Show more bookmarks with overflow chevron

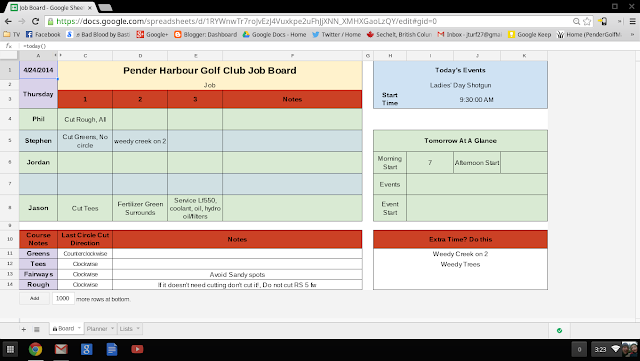pyautogui.click(x=633, y=34)
